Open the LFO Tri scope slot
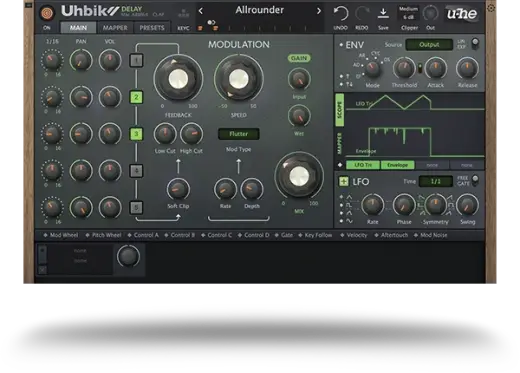 363,165
